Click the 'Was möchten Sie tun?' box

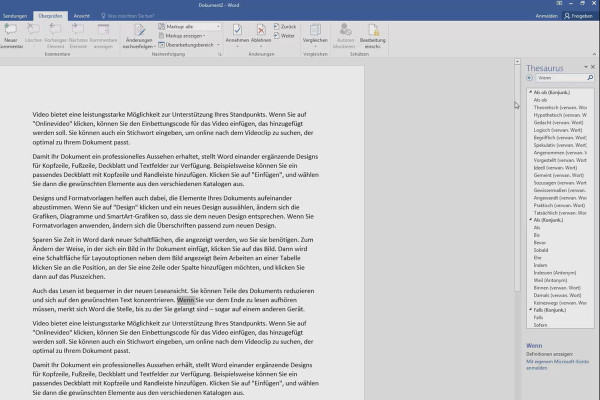(x=127, y=16)
